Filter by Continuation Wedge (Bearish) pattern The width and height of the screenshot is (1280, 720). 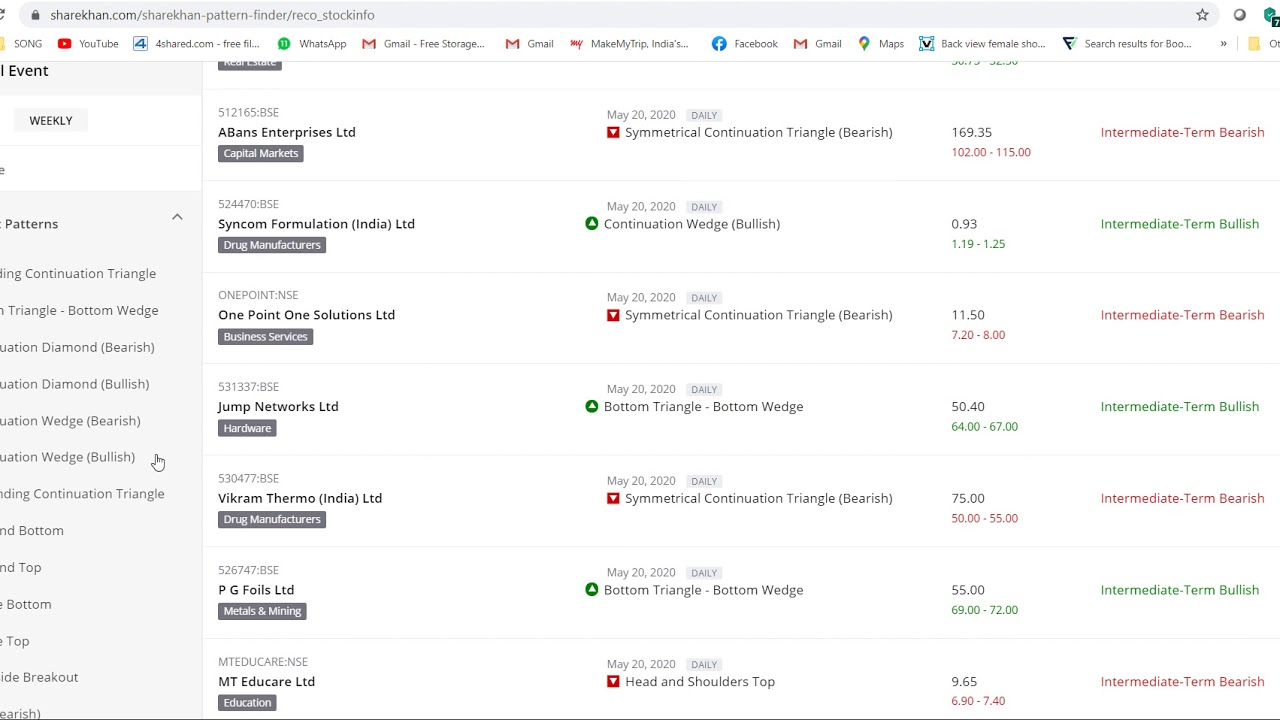pos(70,421)
